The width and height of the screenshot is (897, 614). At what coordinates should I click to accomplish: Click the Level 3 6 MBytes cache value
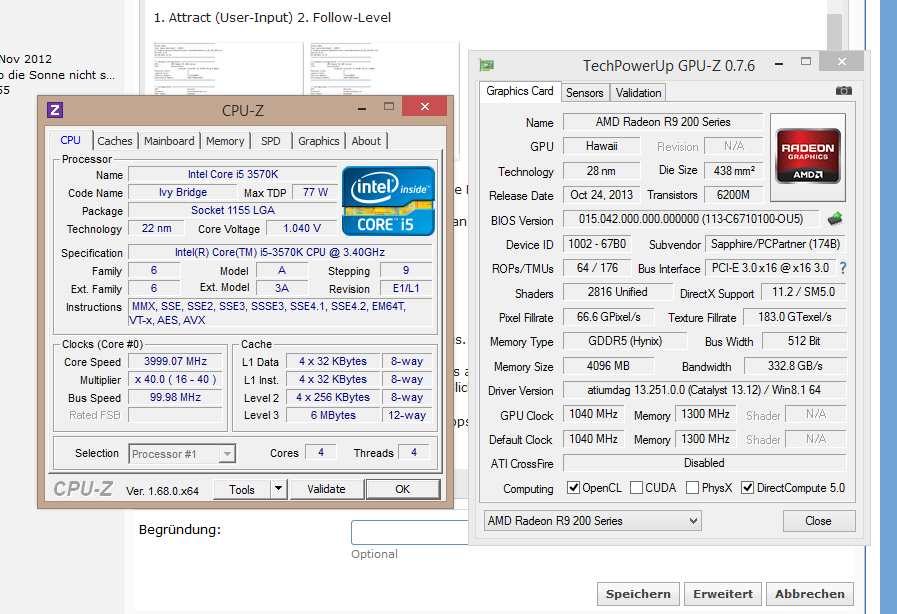click(334, 415)
